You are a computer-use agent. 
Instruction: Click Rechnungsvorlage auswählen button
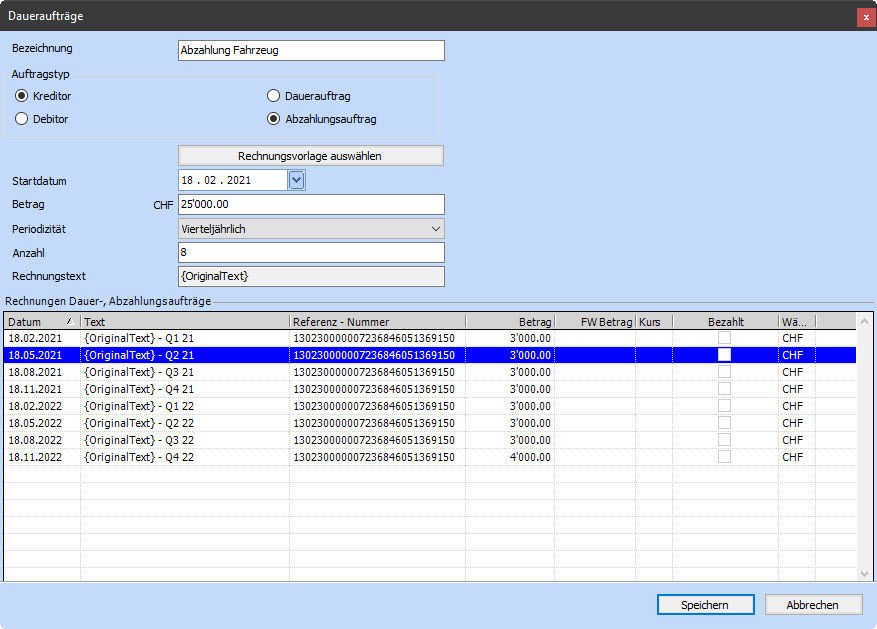(x=310, y=156)
